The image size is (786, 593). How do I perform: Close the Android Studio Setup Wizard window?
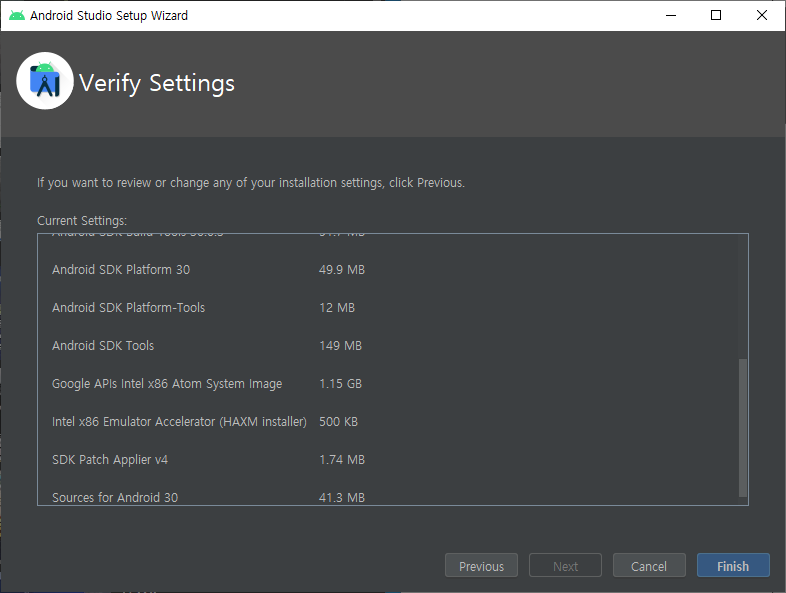761,16
